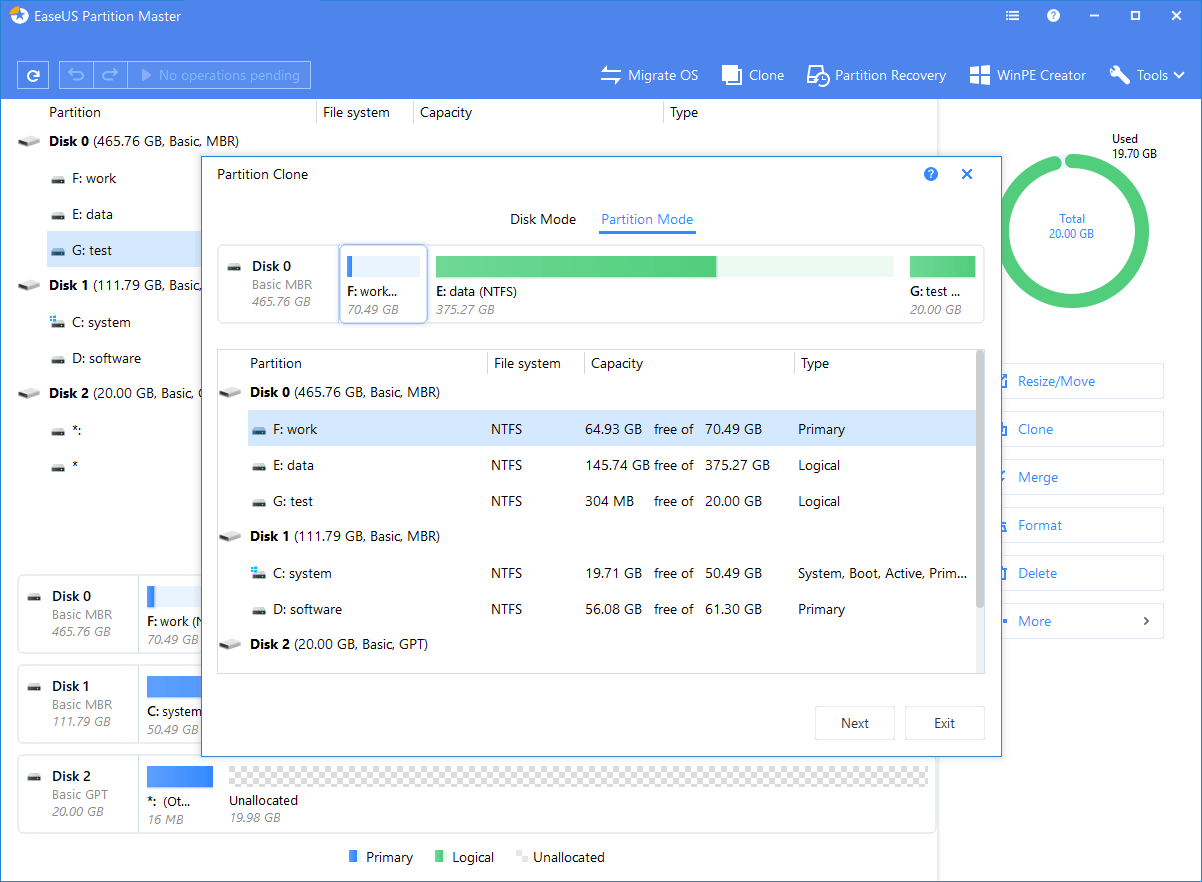The height and width of the screenshot is (882, 1202).
Task: Open the Tools dropdown
Action: 1146,74
